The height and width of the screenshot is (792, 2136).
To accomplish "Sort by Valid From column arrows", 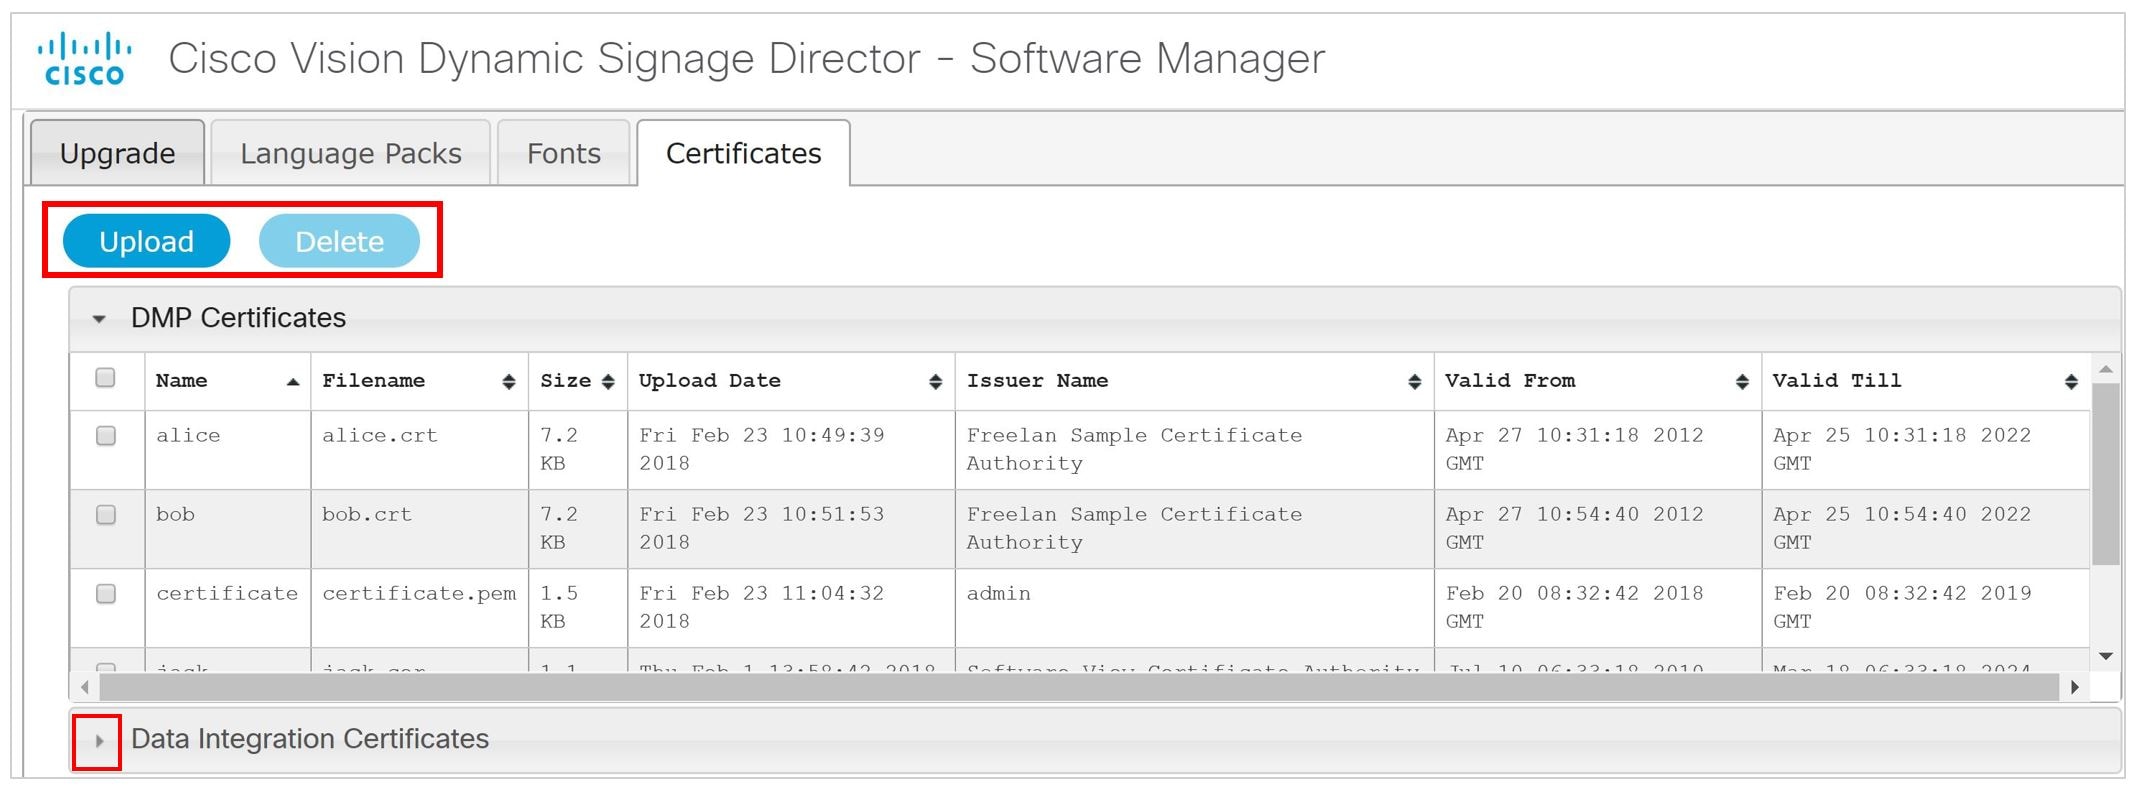I will point(1742,381).
